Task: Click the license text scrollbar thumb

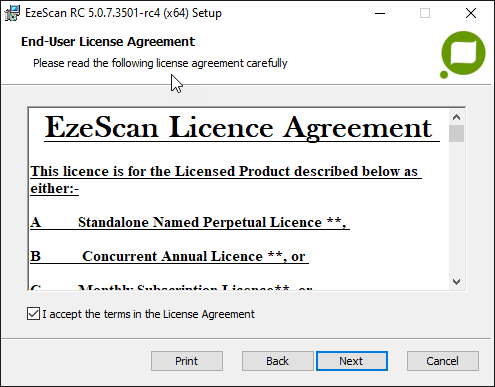Action: (x=456, y=134)
